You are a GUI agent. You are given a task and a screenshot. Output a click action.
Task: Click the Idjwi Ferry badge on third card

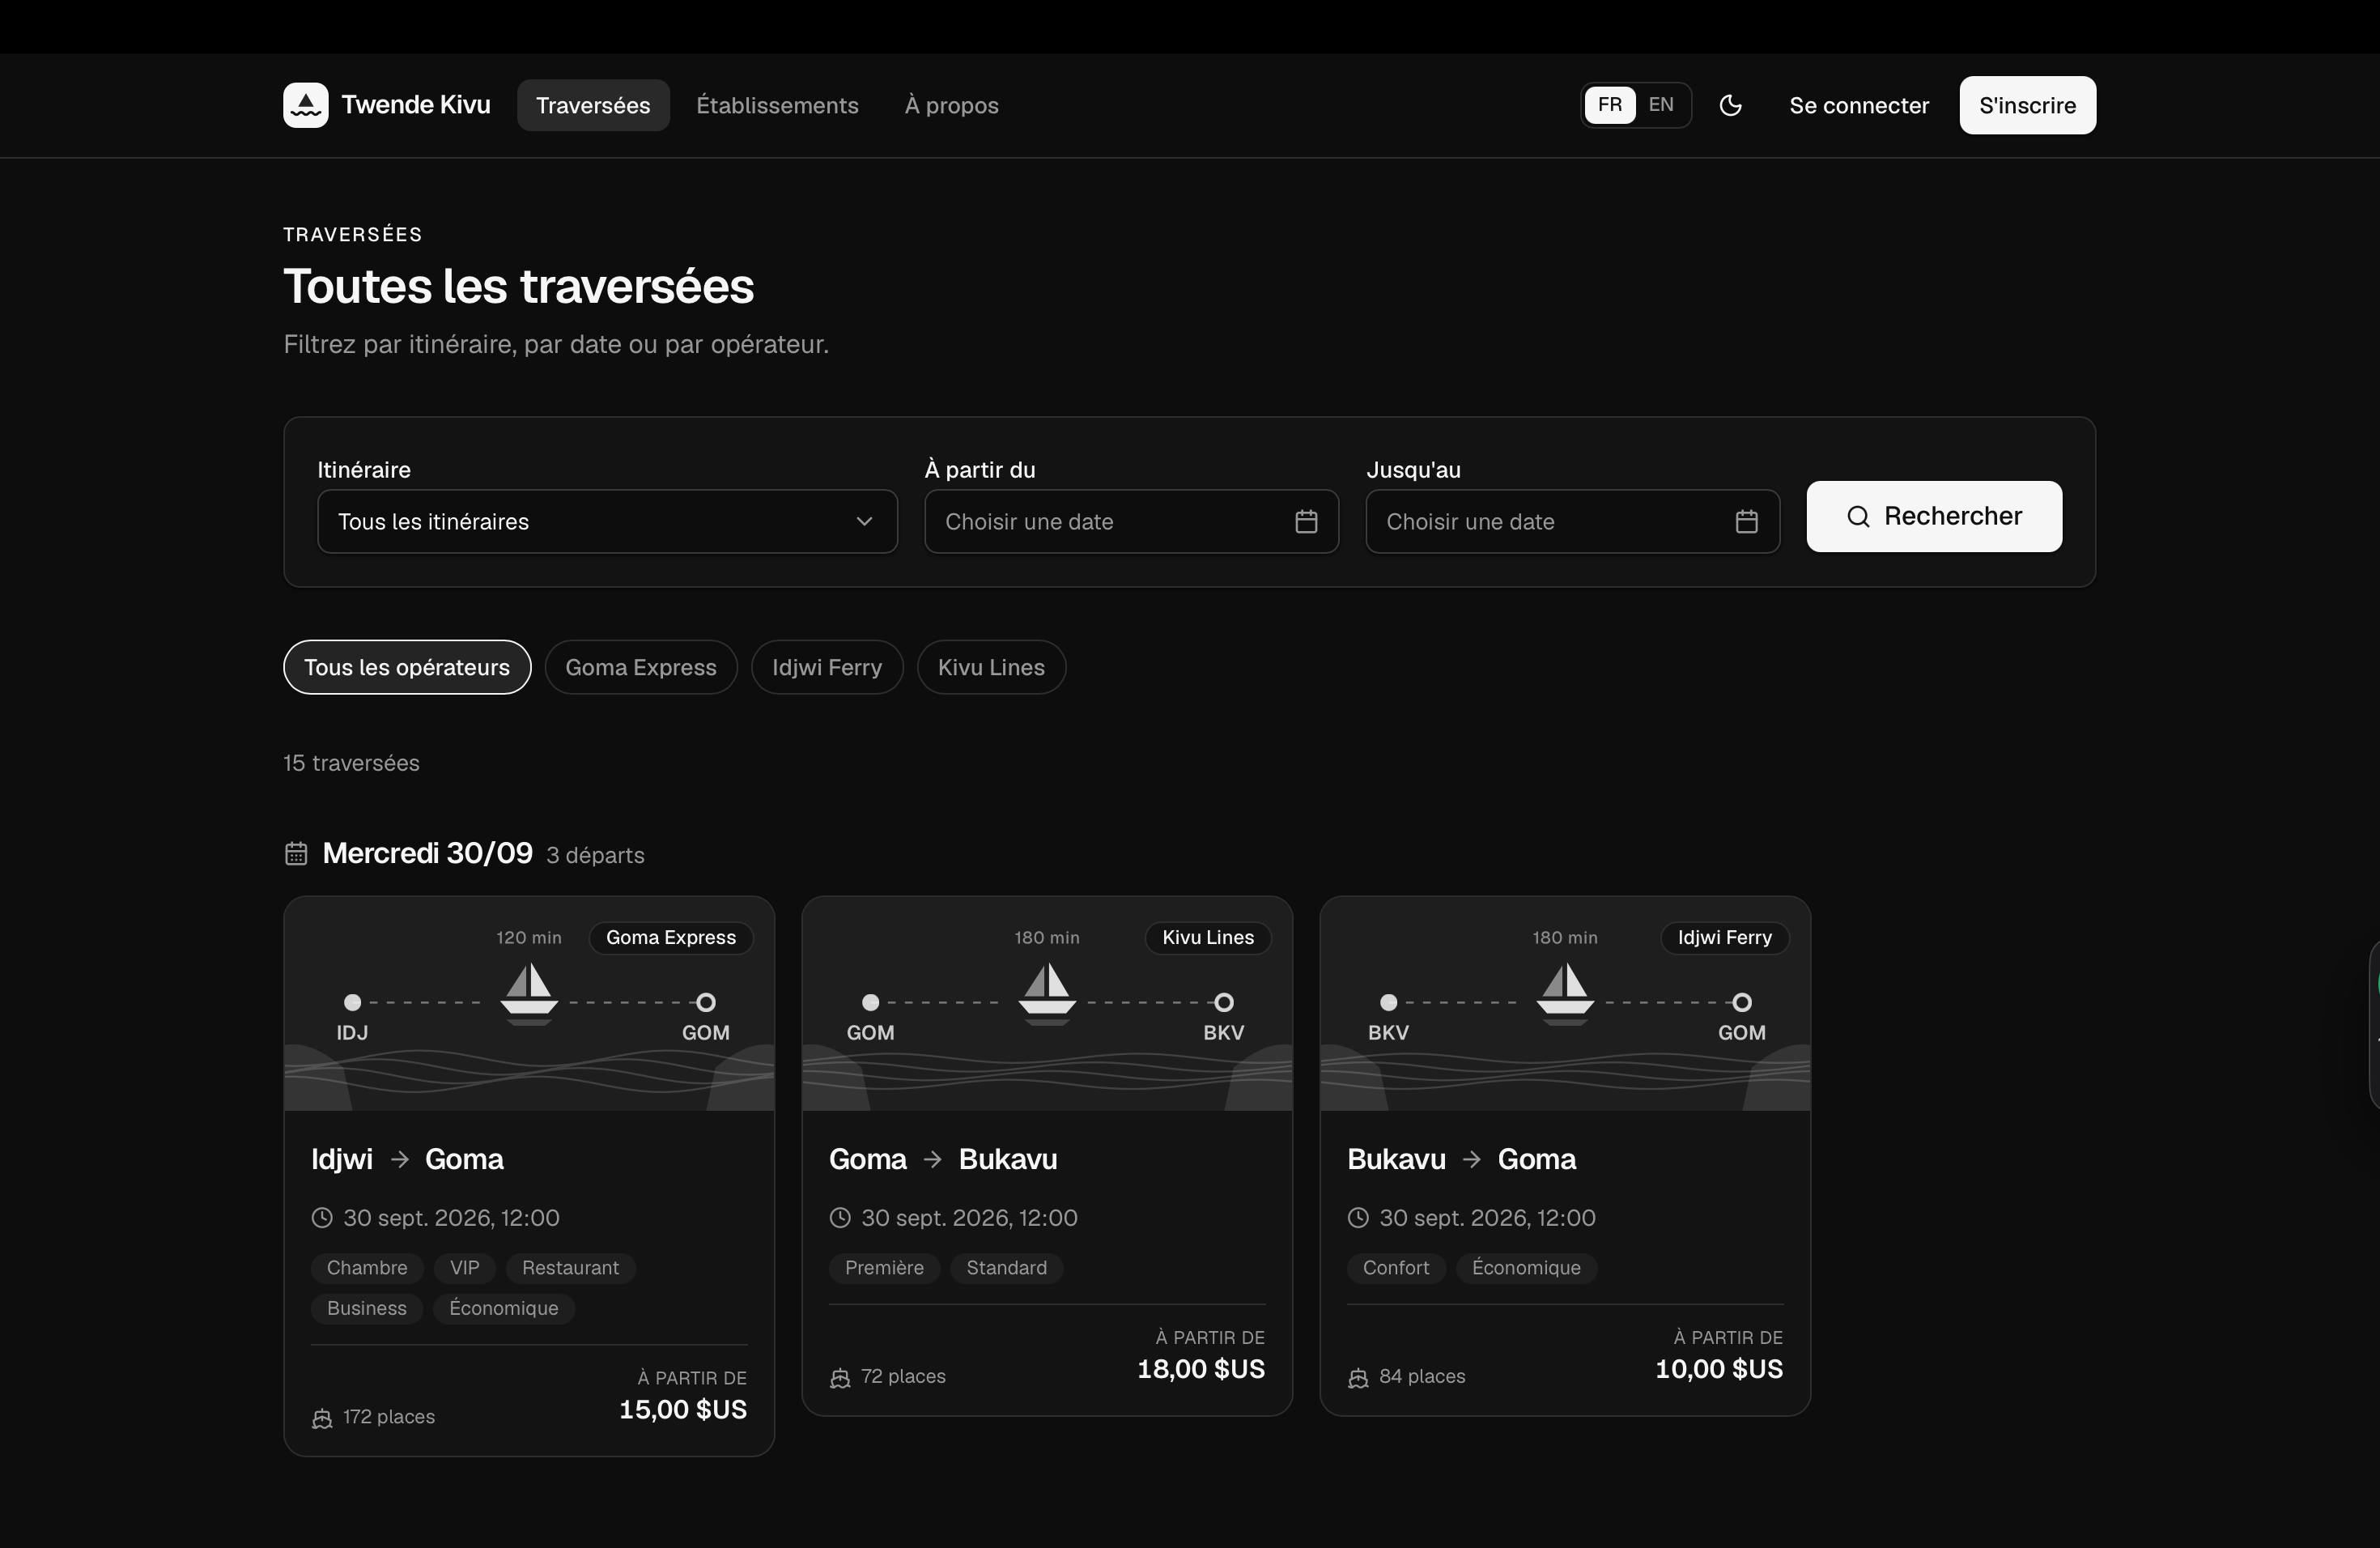1724,938
